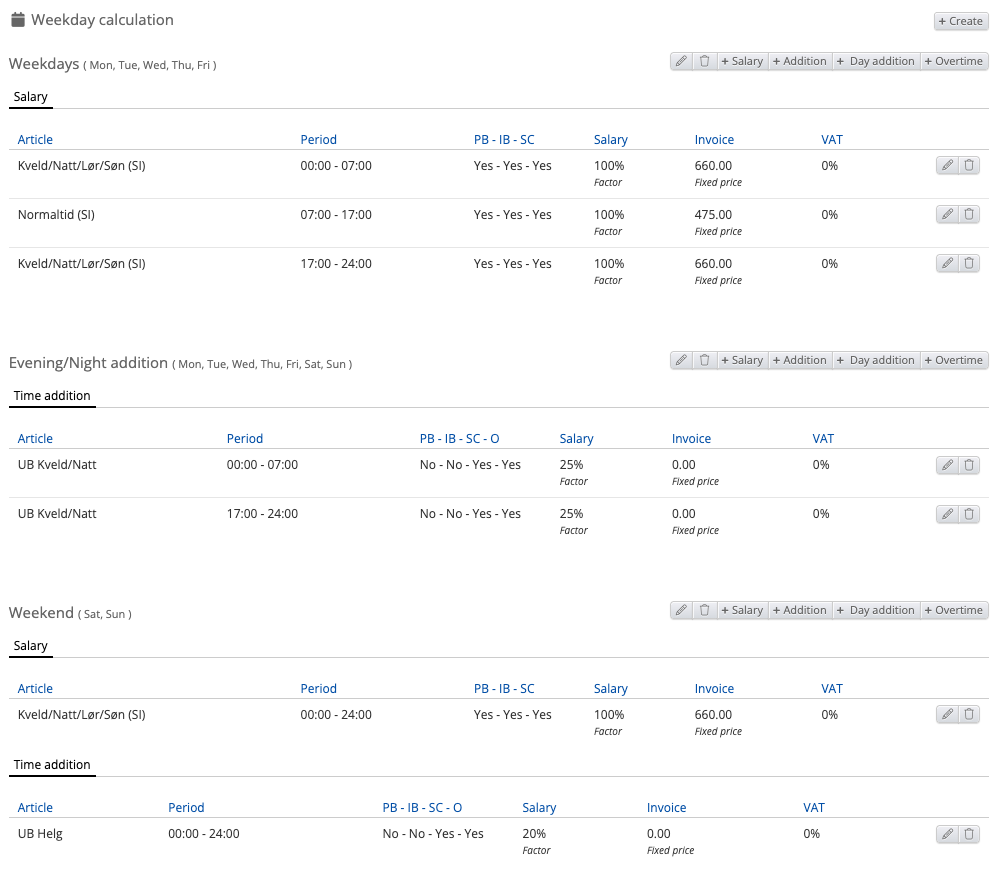Edit the Weekdays group with pencil icon
The image size is (1002, 884).
coord(681,61)
